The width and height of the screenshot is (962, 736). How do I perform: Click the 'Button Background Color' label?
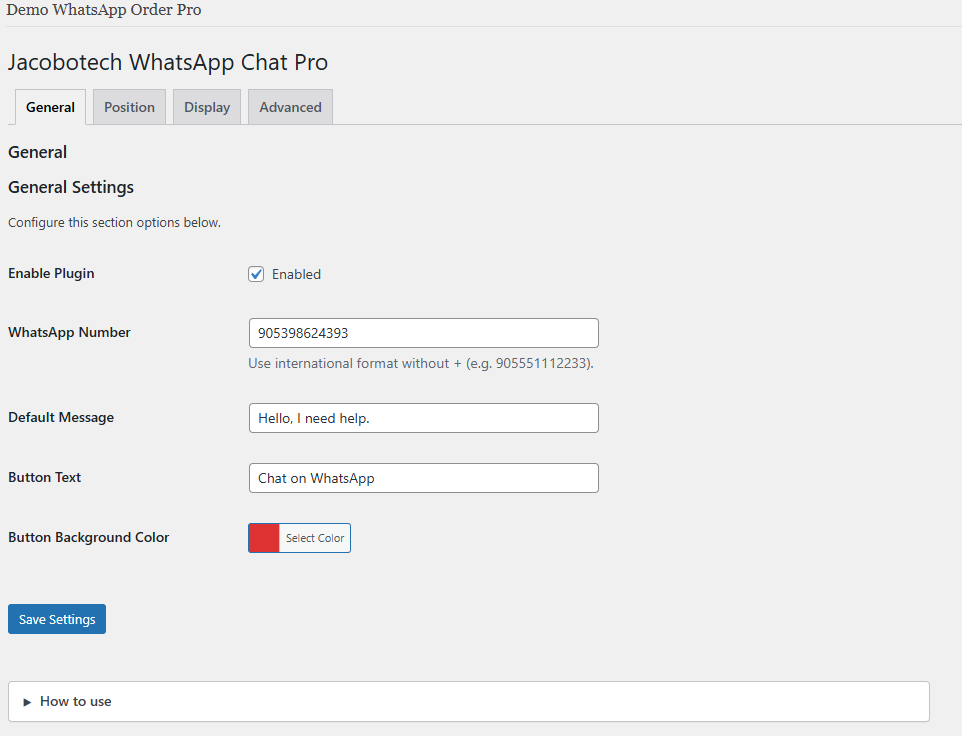pyautogui.click(x=88, y=538)
